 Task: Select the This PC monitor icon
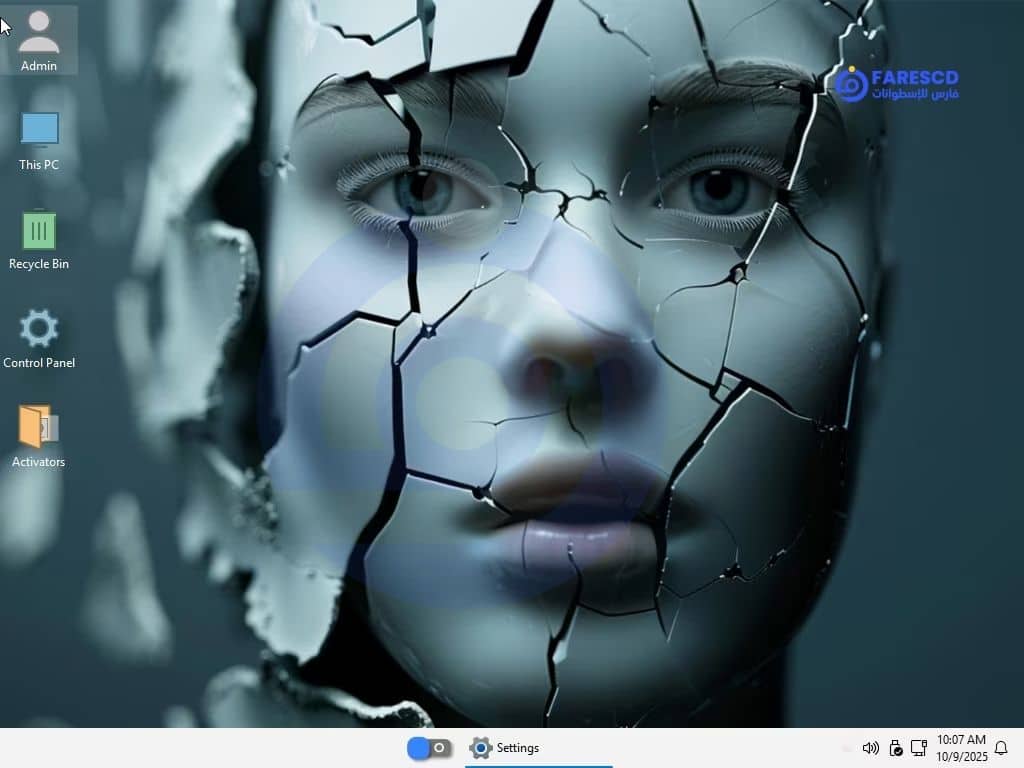[x=39, y=129]
